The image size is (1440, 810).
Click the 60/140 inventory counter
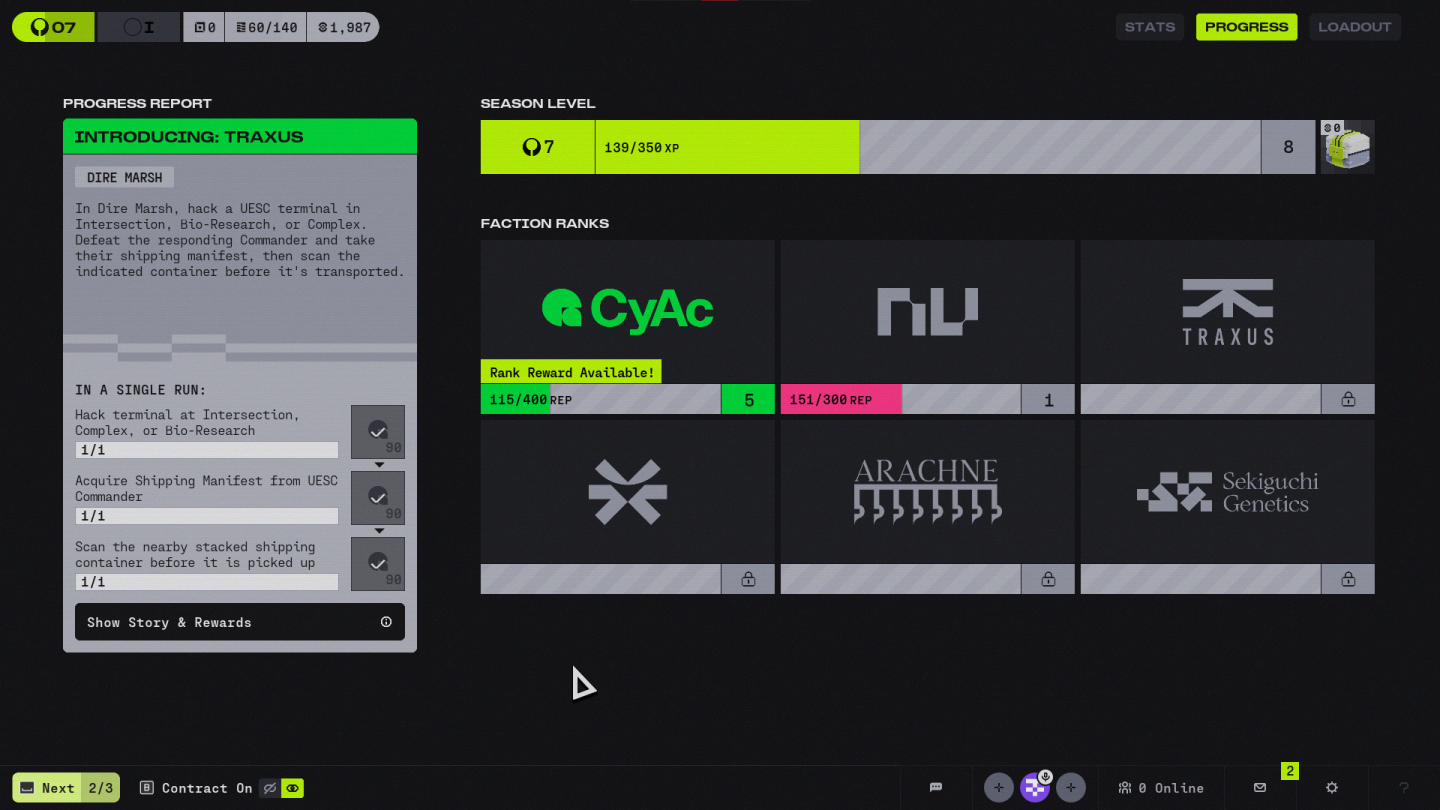point(266,27)
